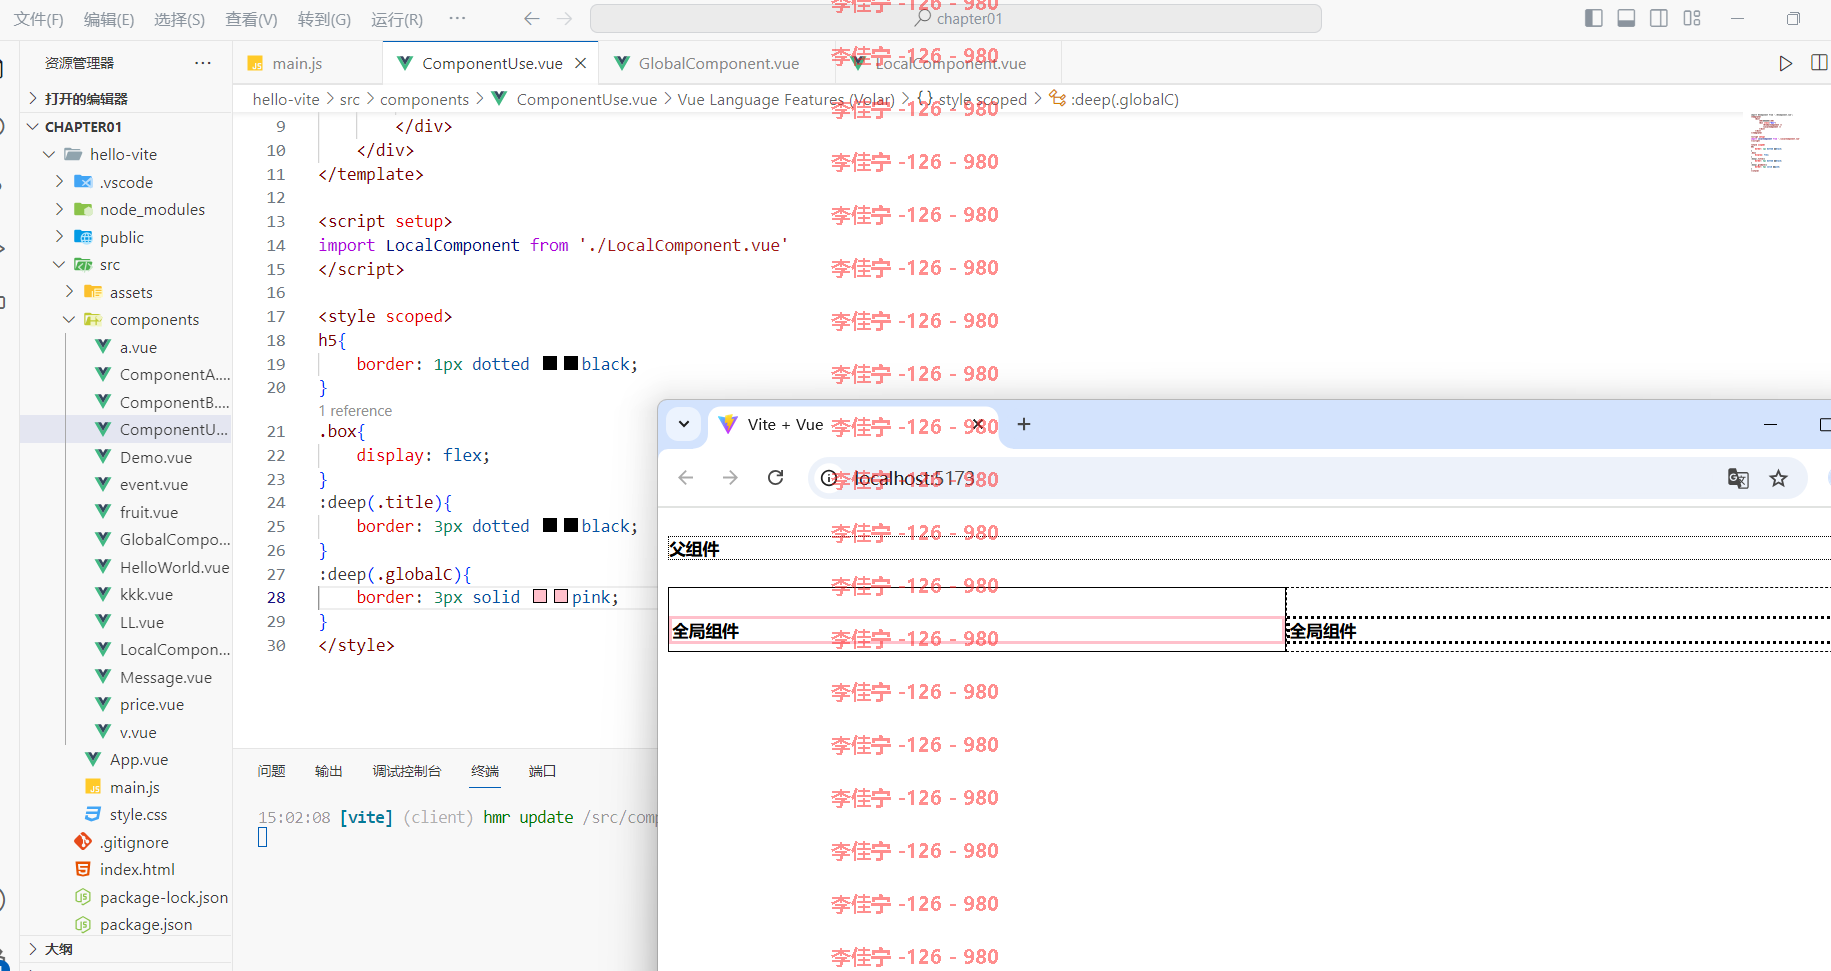Open customize layout icon
The height and width of the screenshot is (971, 1831).
1692,18
